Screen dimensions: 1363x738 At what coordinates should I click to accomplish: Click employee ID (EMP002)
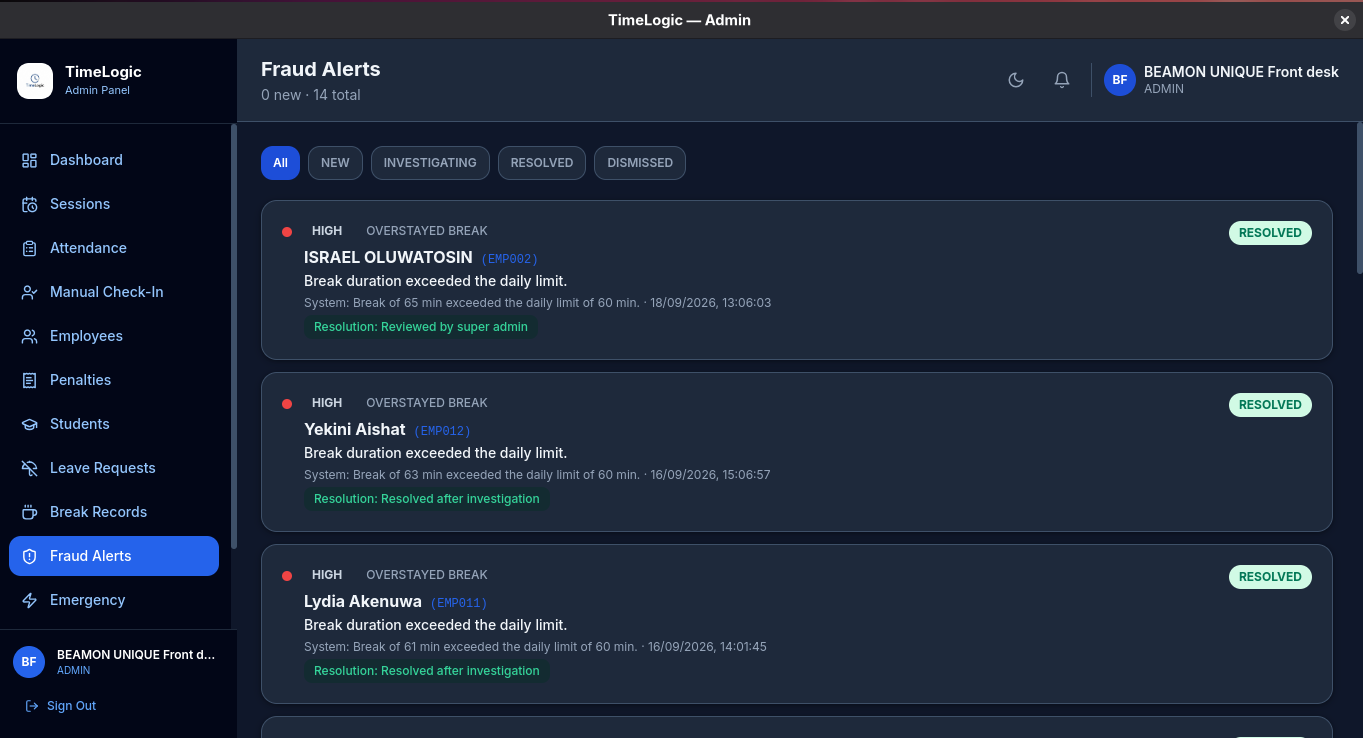pos(509,259)
